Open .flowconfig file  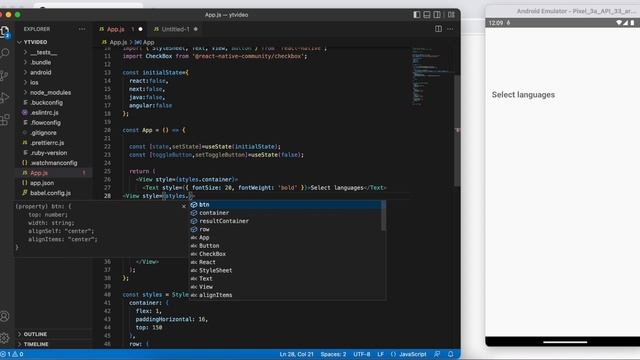(x=45, y=122)
